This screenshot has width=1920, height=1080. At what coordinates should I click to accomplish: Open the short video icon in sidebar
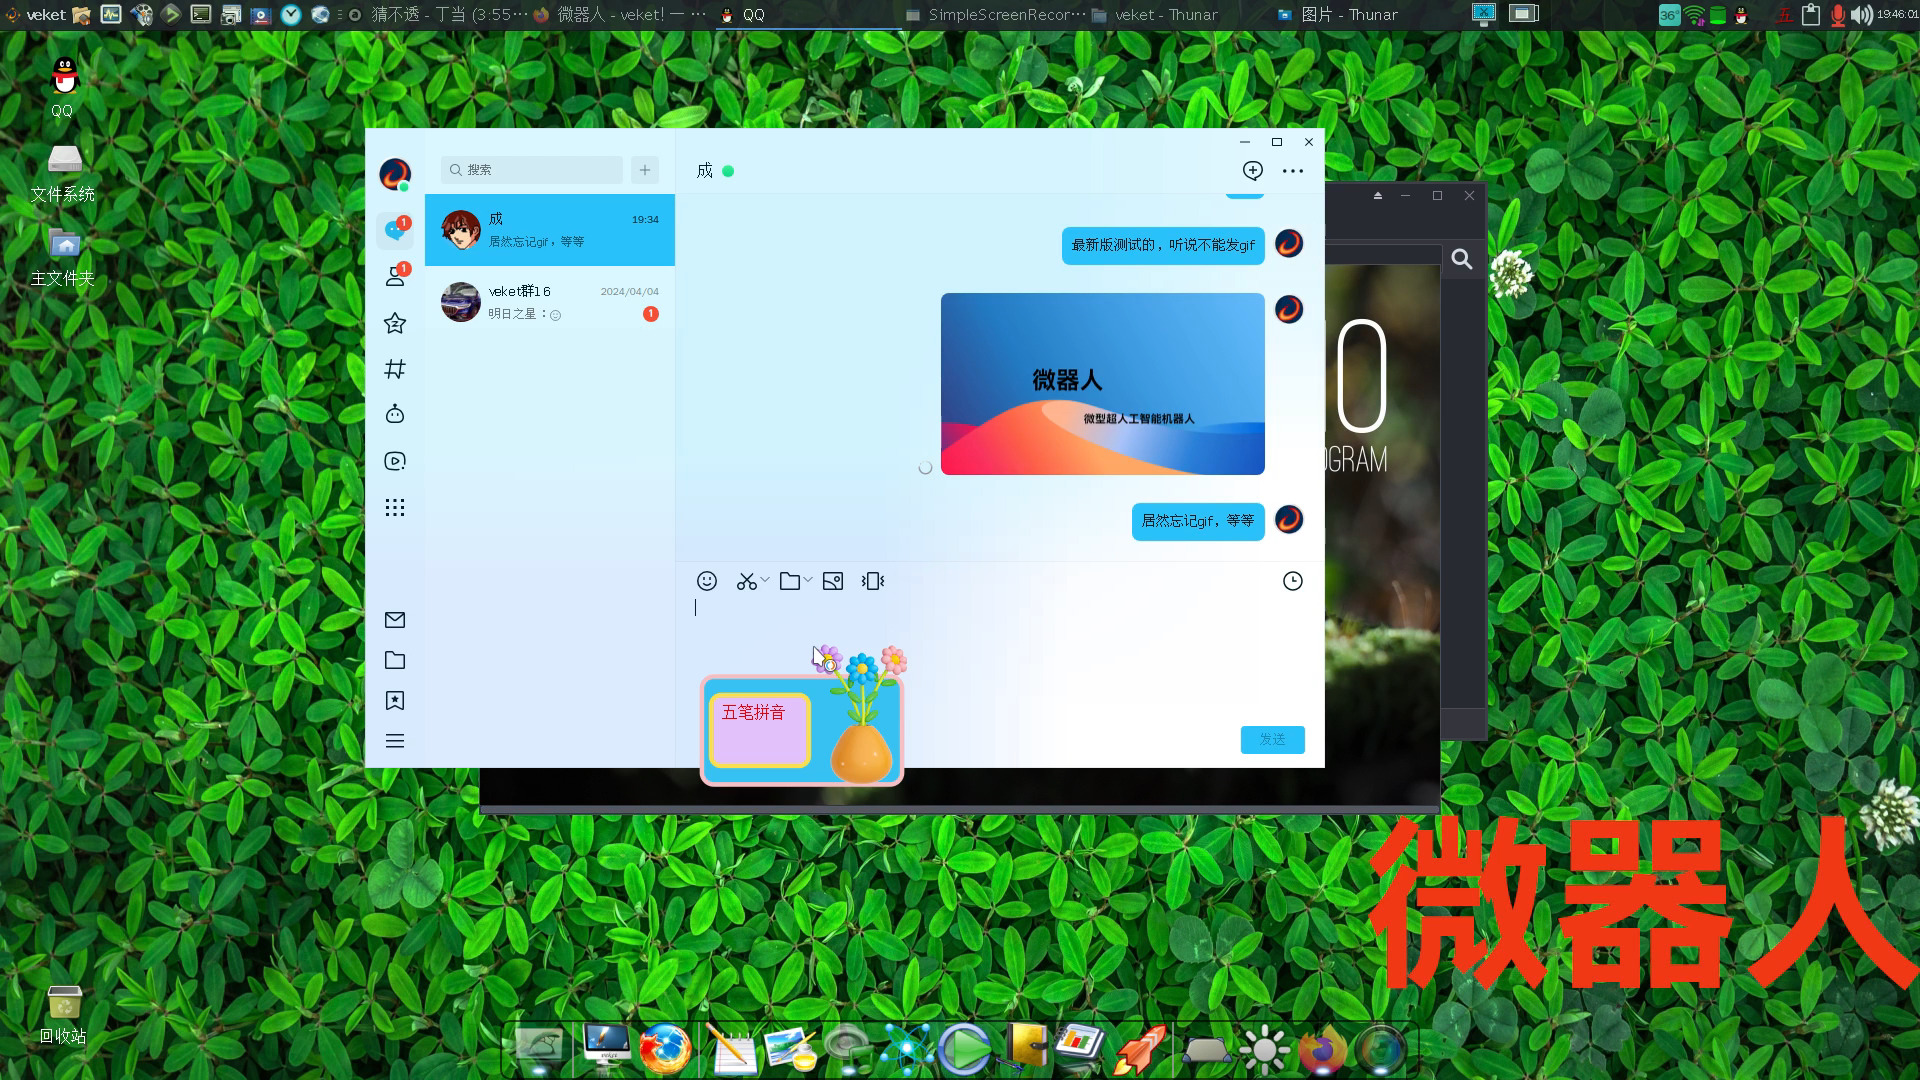click(x=395, y=461)
